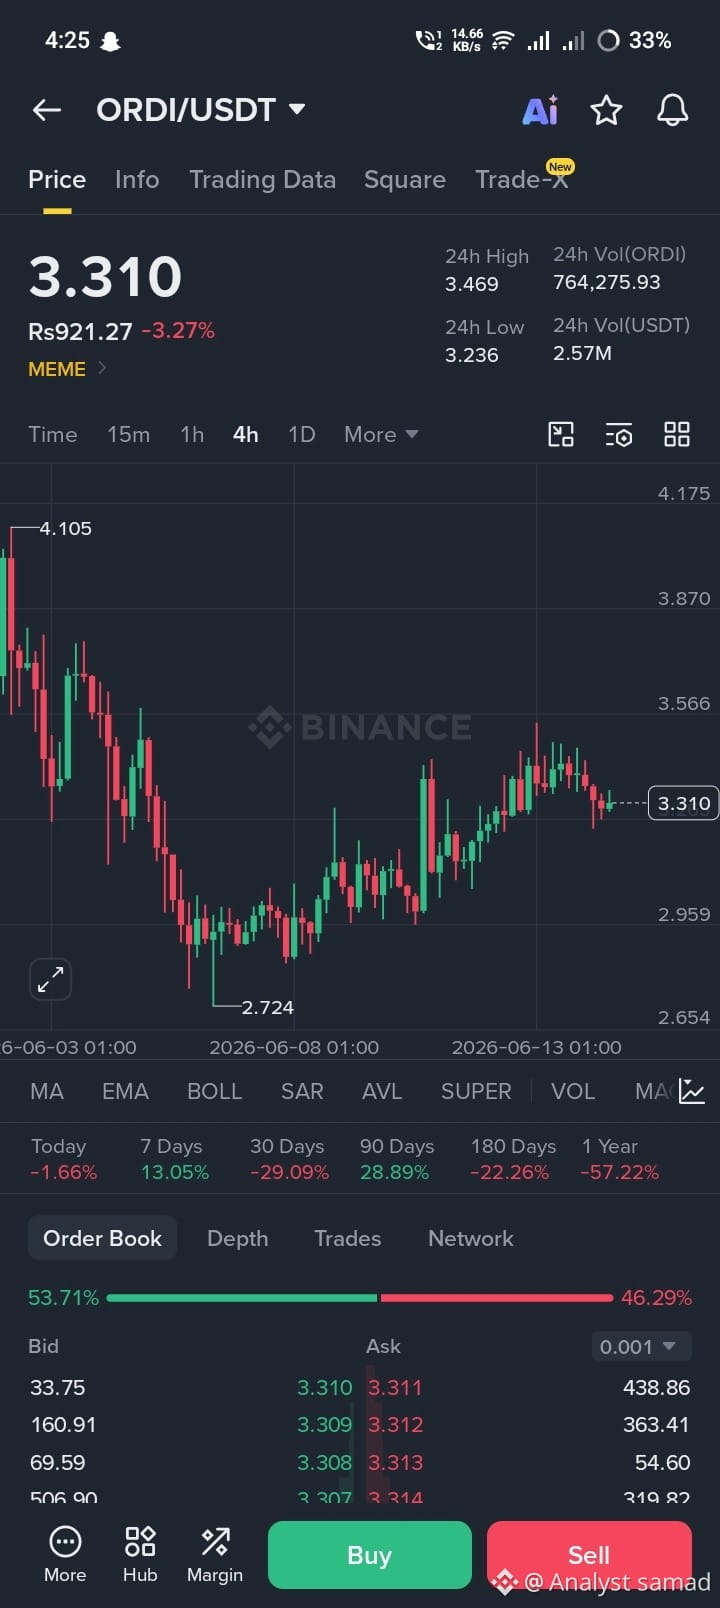Viewport: 720px width, 1608px height.
Task: Select the 1h chart interval
Action: tap(192, 434)
